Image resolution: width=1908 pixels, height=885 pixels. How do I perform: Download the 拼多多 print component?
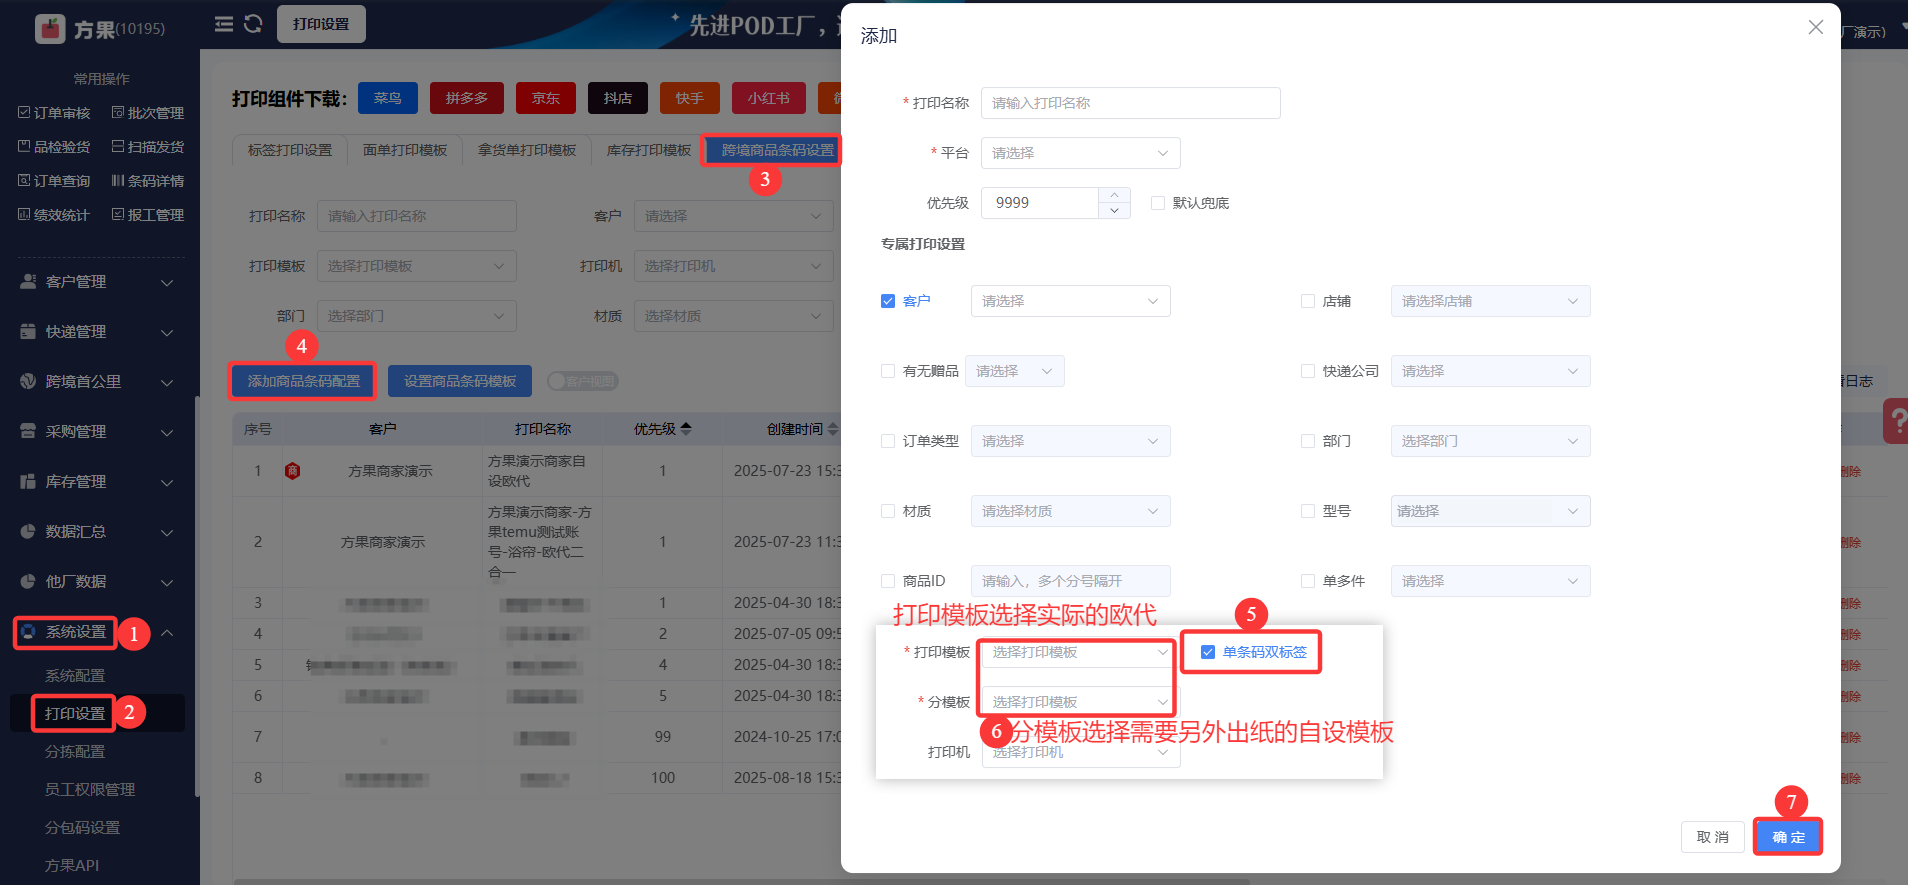[467, 98]
